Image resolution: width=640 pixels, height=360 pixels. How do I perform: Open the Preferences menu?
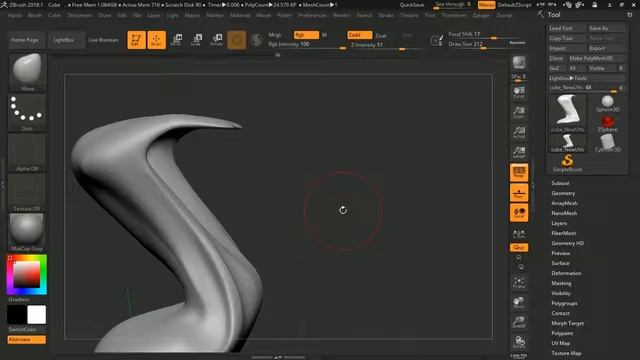pyautogui.click(x=312, y=15)
